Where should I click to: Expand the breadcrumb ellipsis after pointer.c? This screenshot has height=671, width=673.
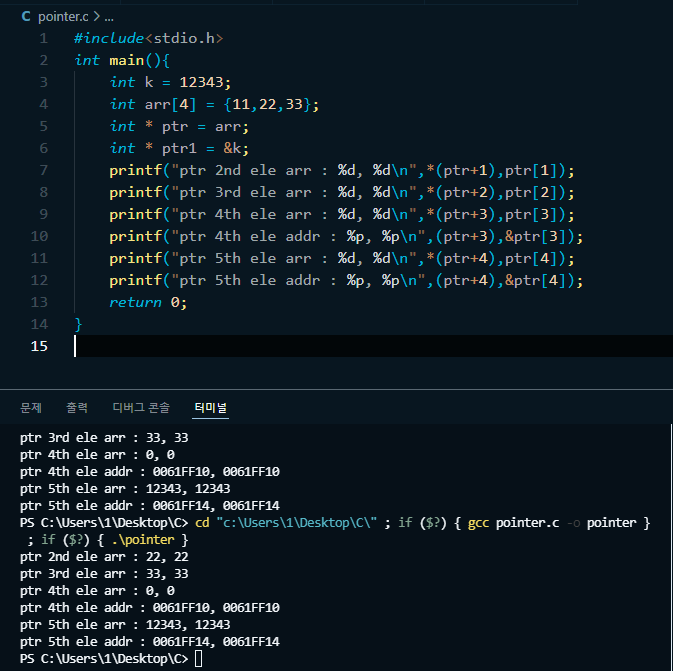pos(109,17)
